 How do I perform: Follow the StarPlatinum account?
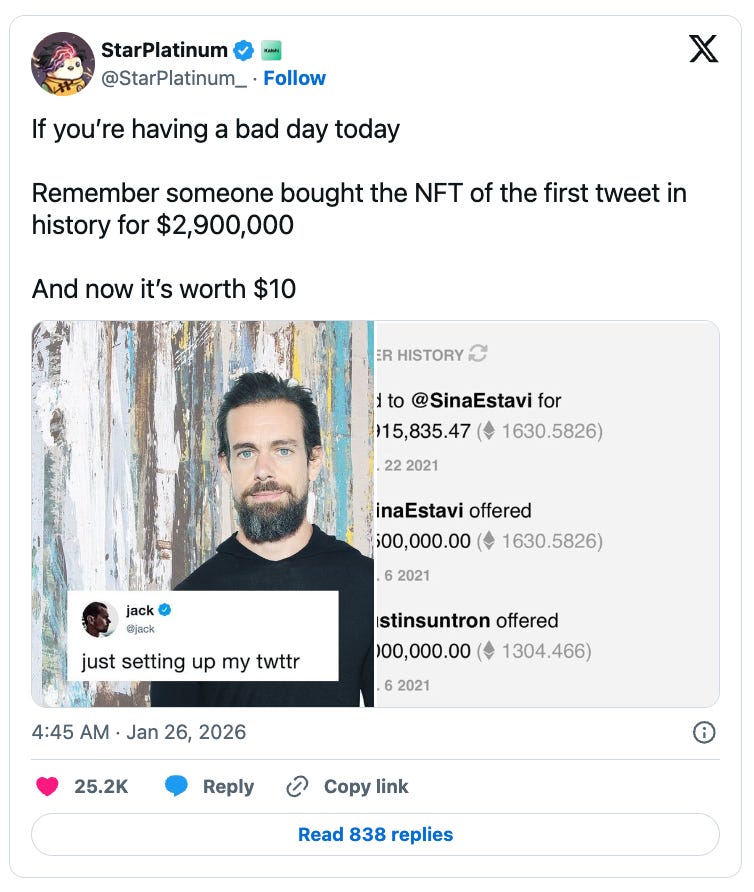[294, 78]
